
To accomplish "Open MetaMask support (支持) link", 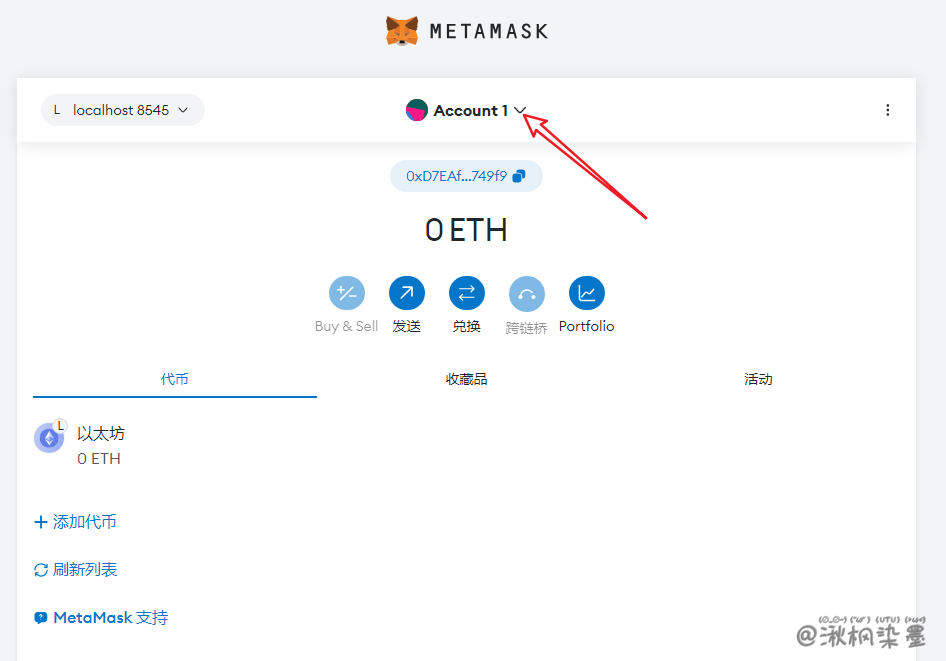I will tap(101, 618).
